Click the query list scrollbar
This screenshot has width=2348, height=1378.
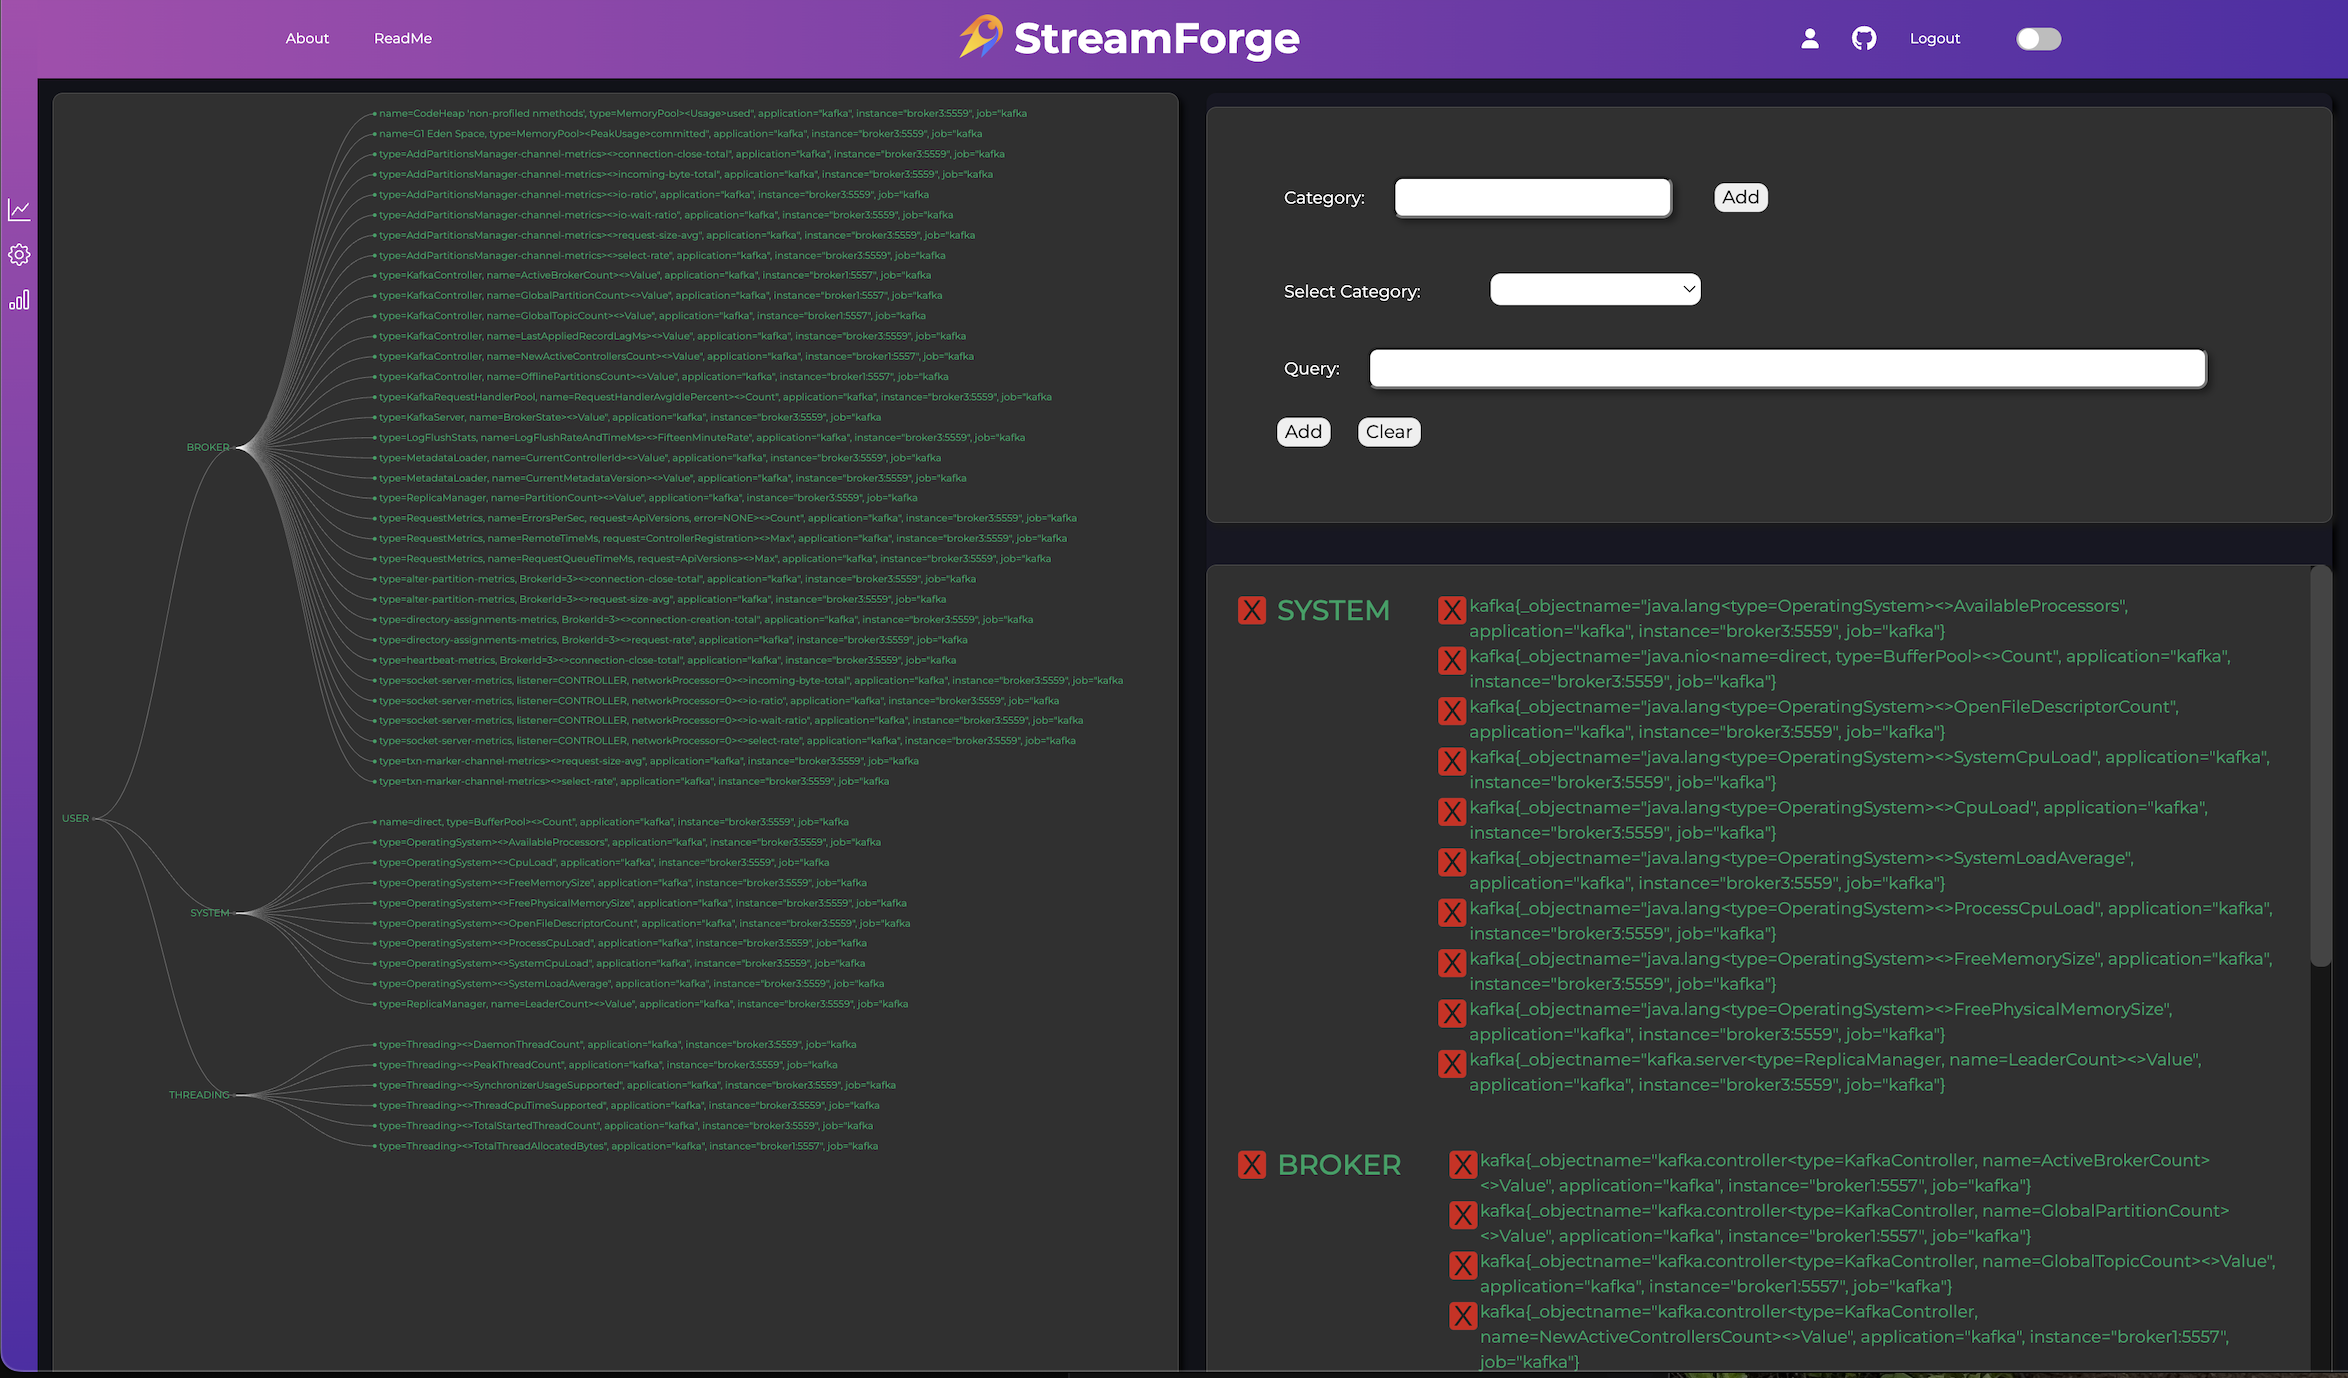(2321, 766)
